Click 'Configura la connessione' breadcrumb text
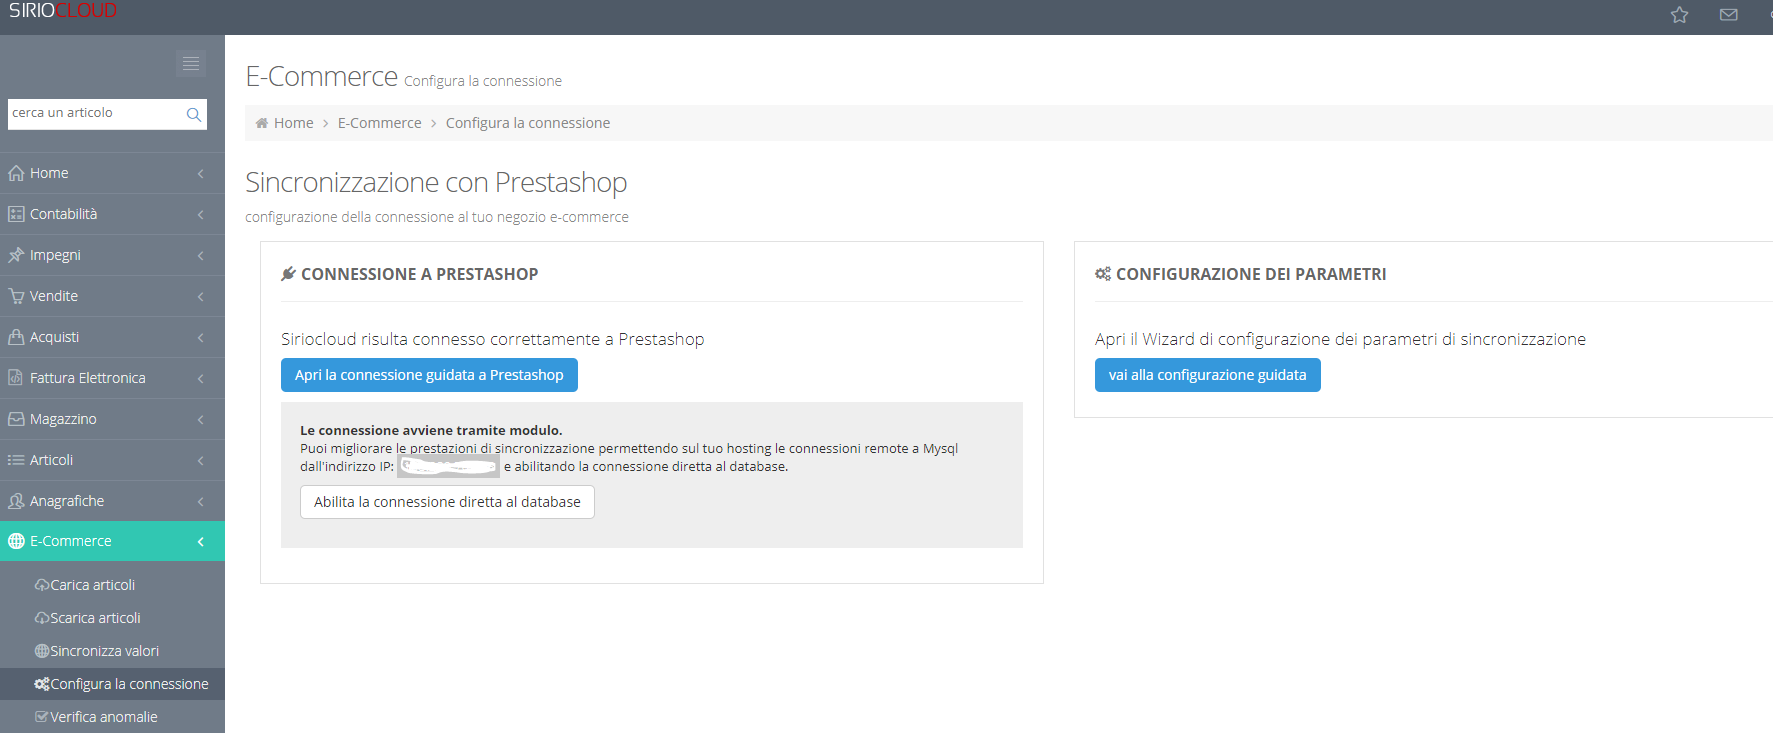Image resolution: width=1773 pixels, height=733 pixels. click(528, 123)
